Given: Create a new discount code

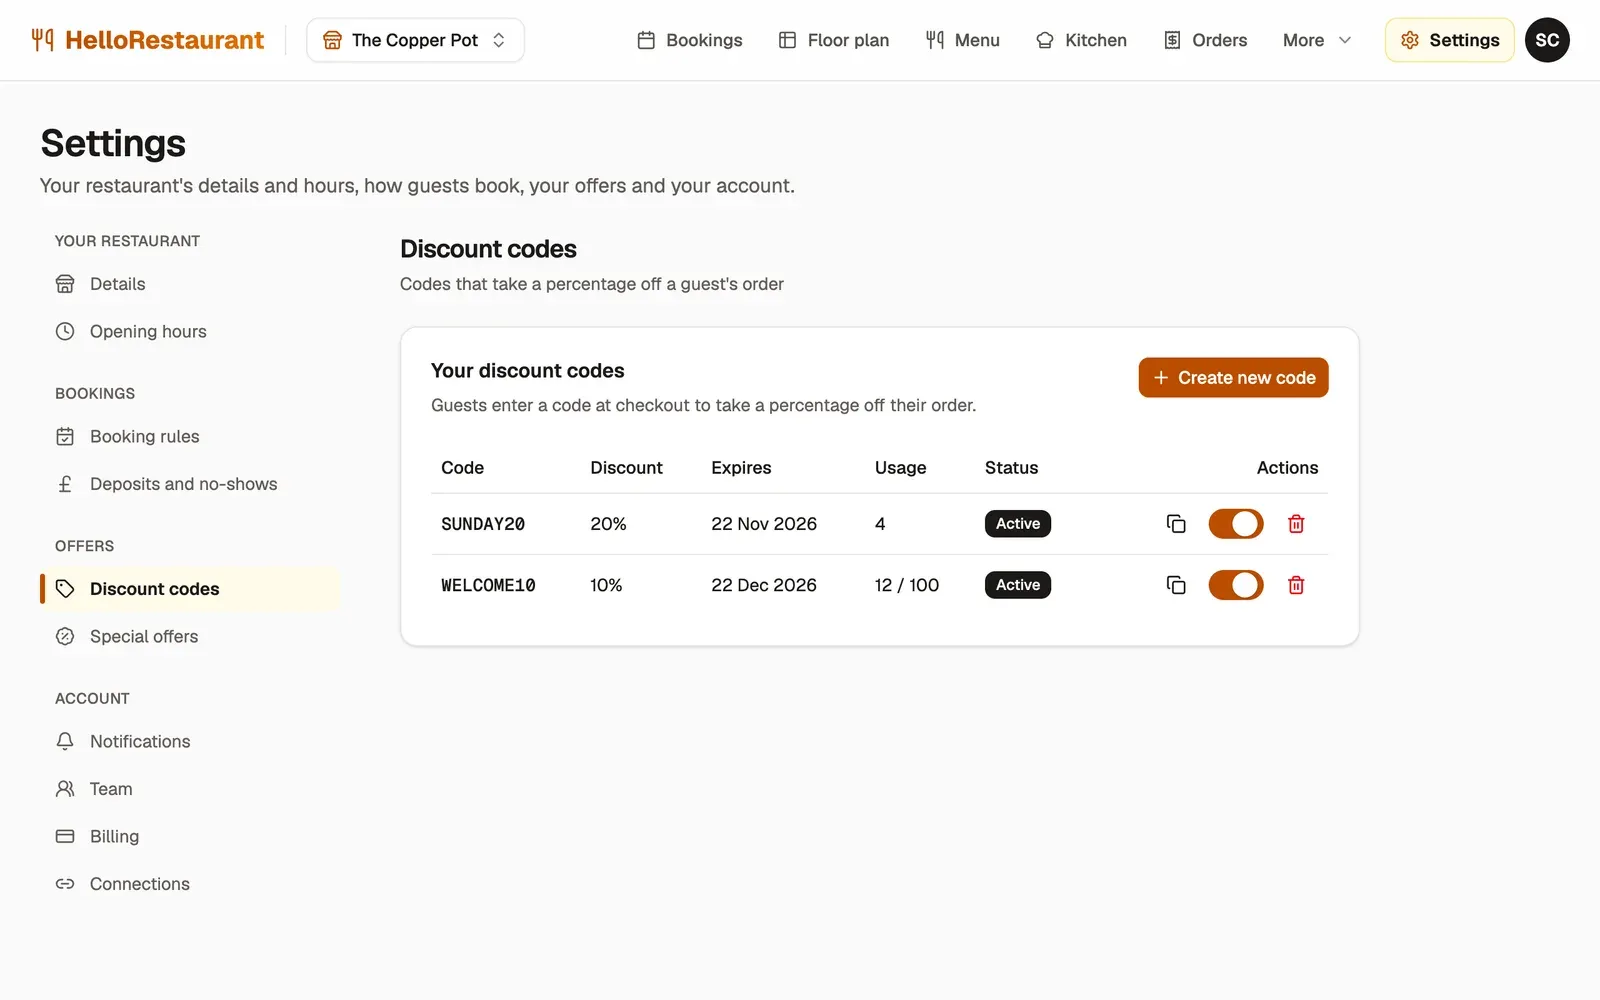Looking at the screenshot, I should [1233, 378].
